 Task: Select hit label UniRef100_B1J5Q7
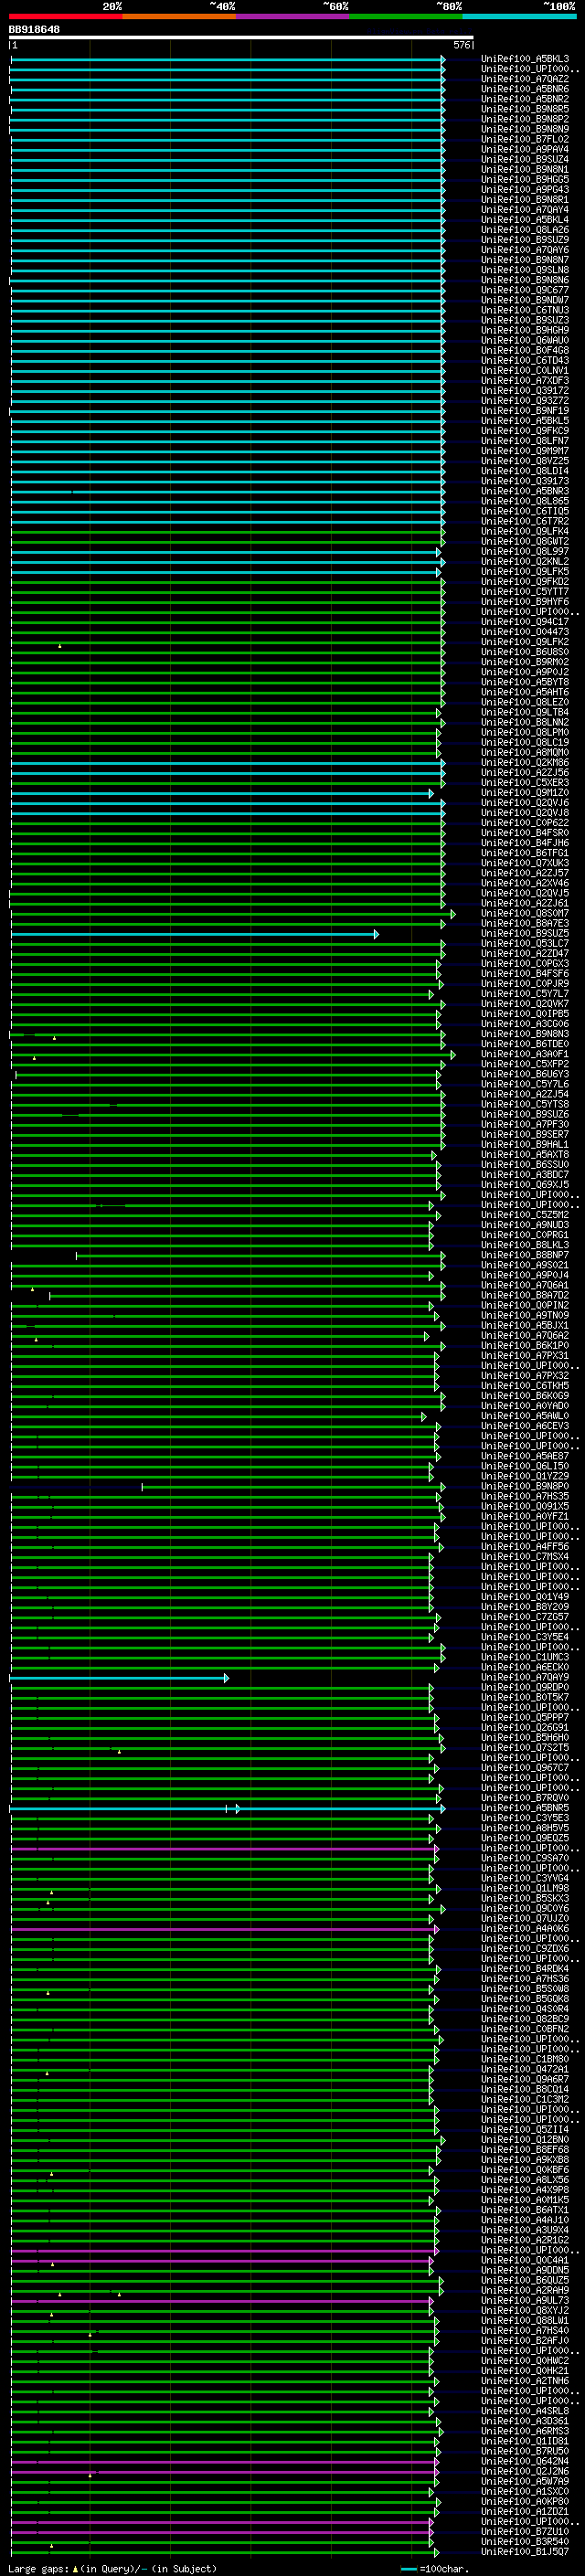click(524, 2552)
